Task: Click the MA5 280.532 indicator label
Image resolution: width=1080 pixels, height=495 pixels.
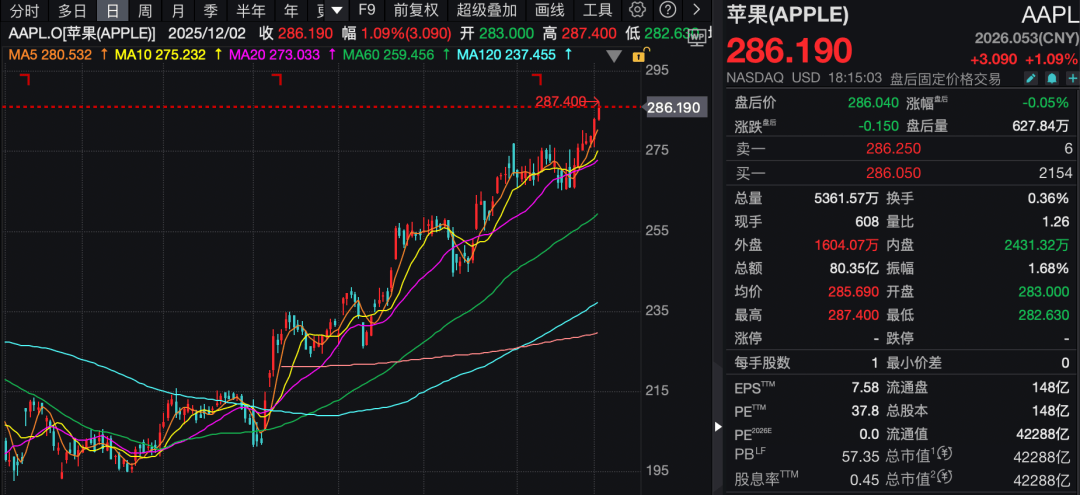Action: [50, 55]
